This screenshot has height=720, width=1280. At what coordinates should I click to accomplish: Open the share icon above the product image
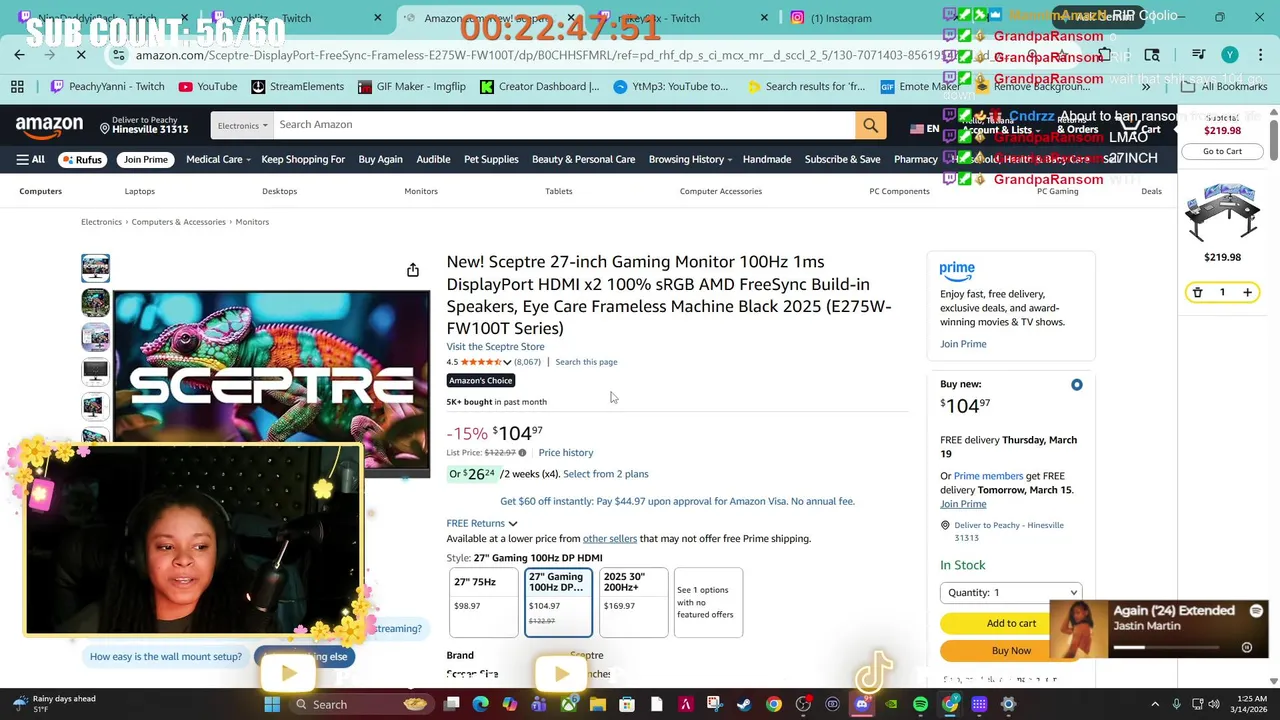[x=413, y=270]
